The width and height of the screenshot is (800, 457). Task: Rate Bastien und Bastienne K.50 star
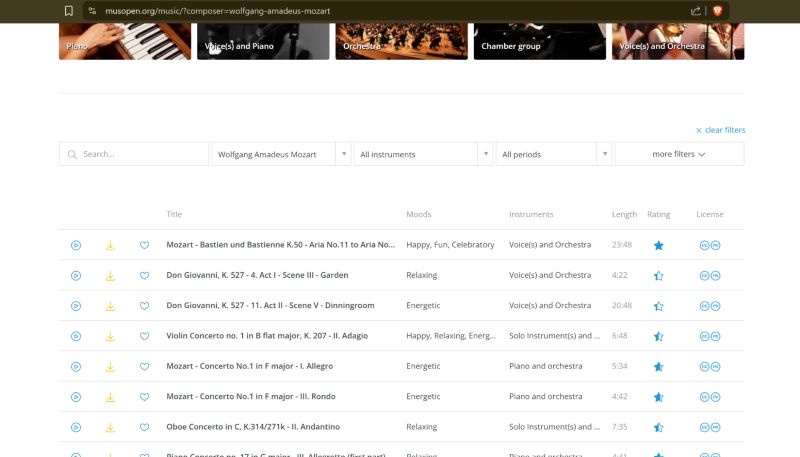pyautogui.click(x=659, y=245)
